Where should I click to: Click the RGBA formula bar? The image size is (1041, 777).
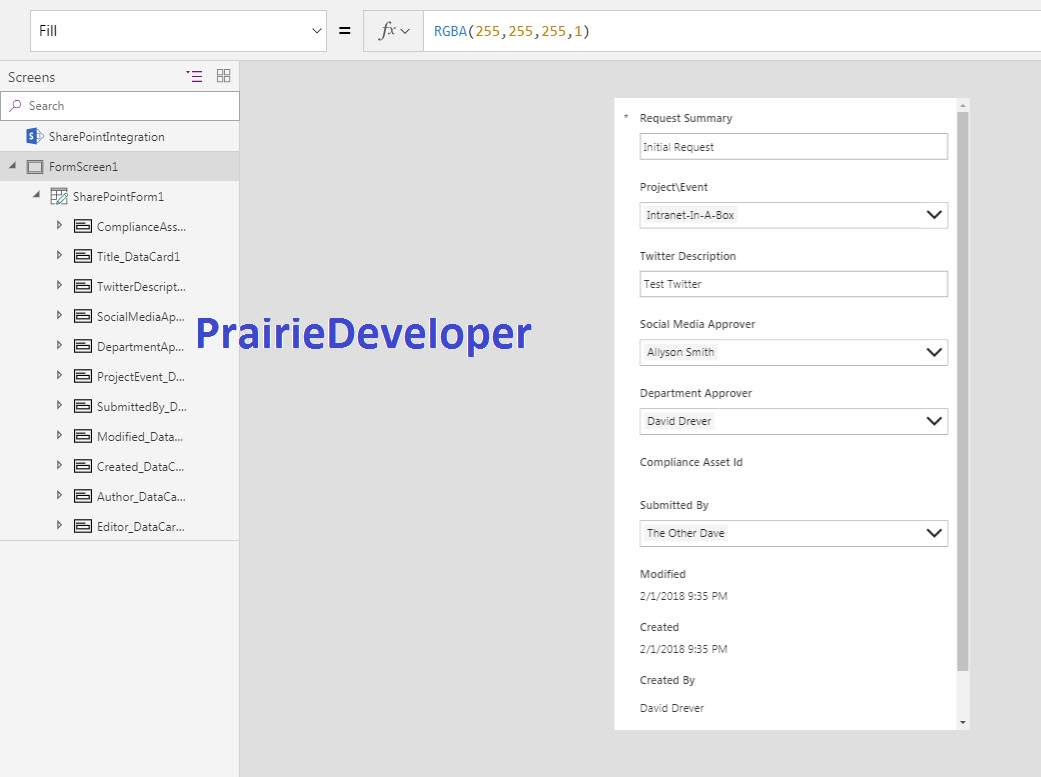732,31
